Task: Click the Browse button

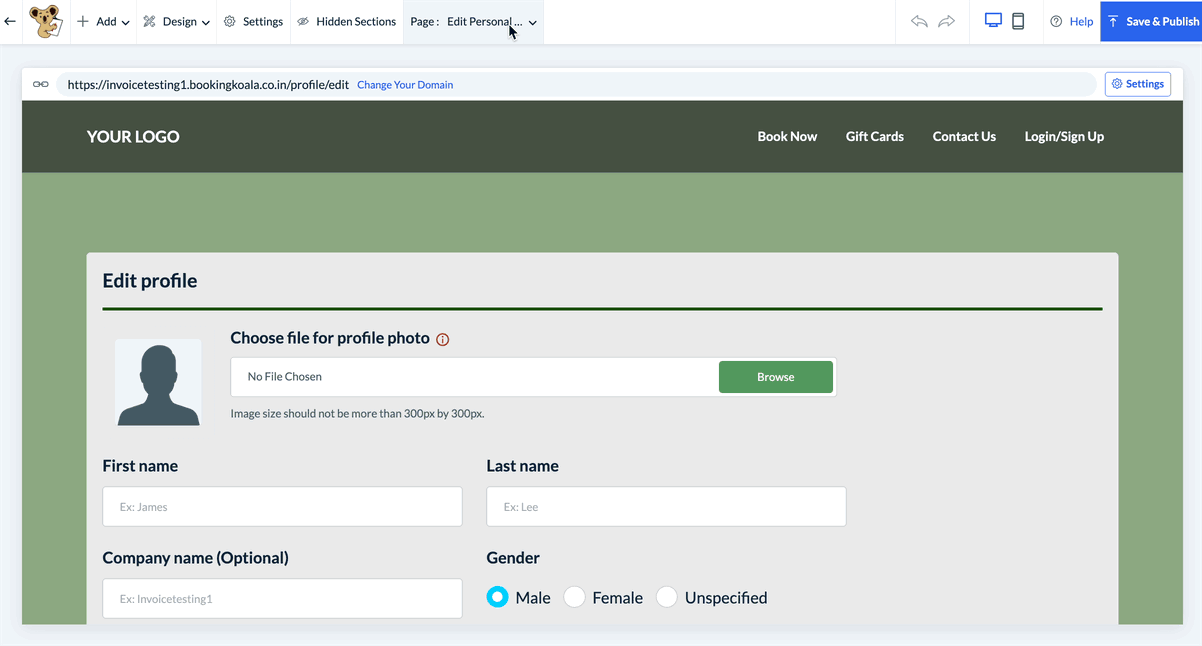Action: (x=776, y=377)
